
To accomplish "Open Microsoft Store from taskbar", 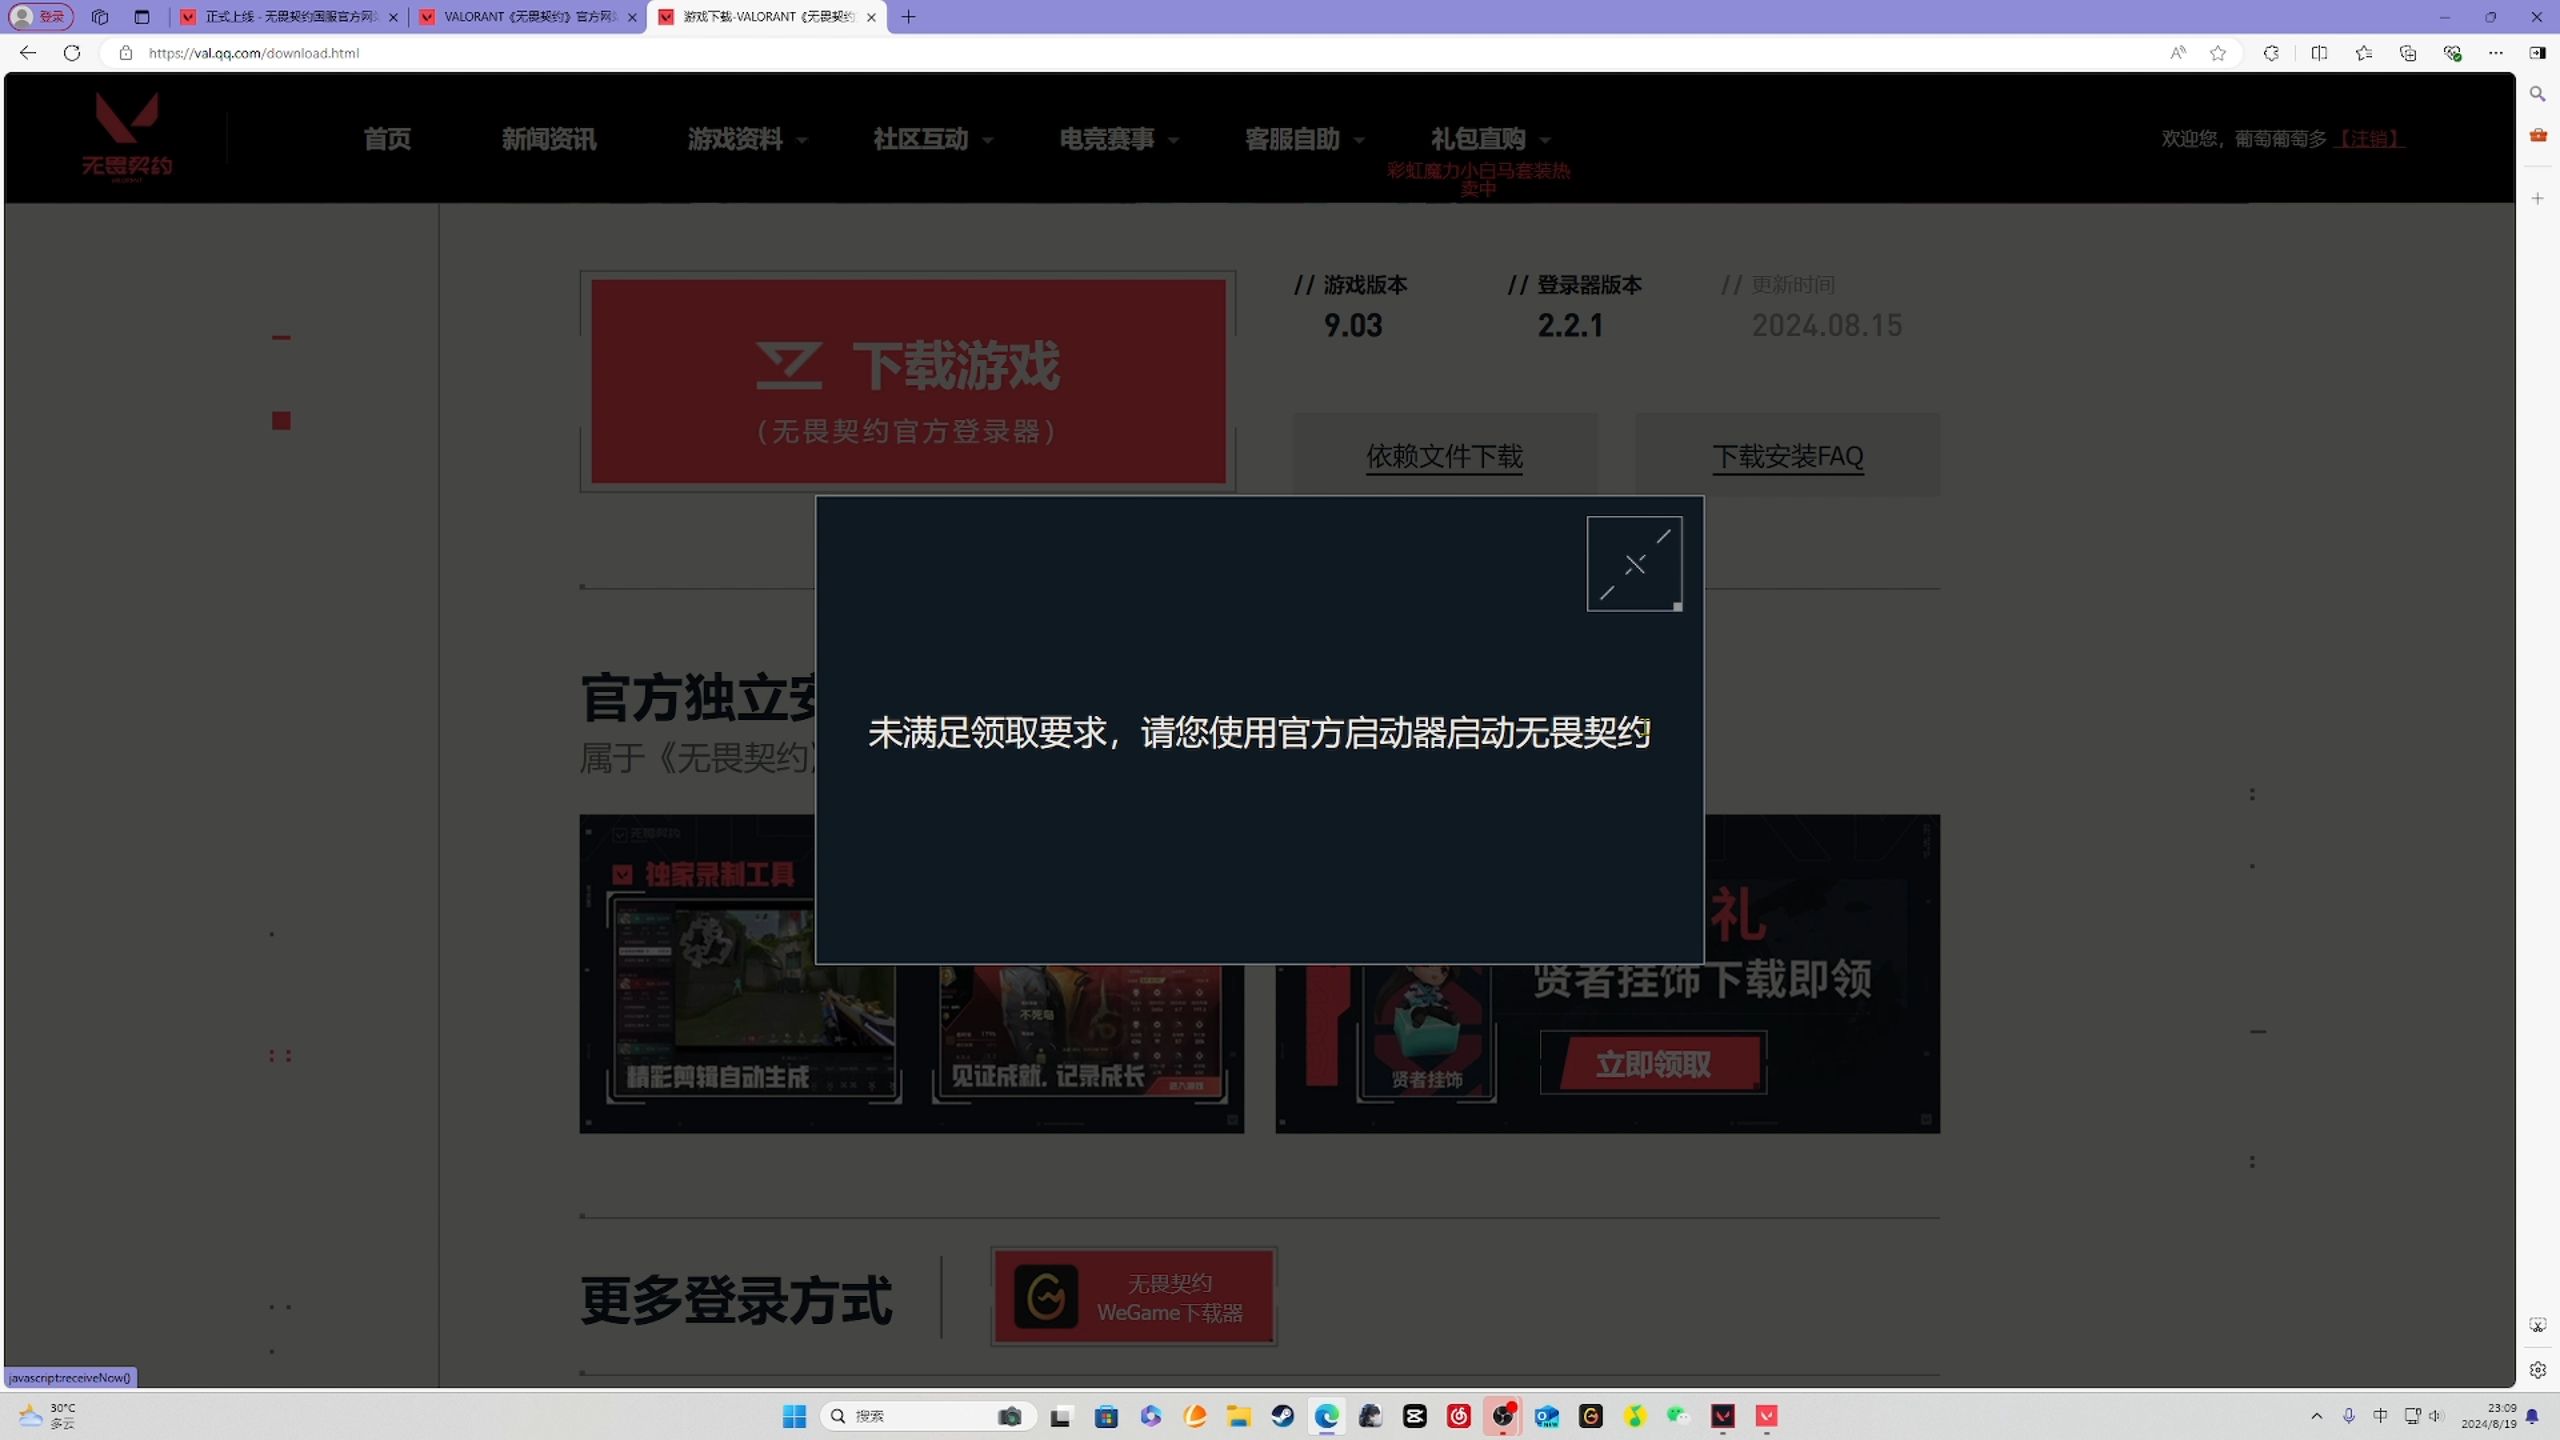I will [x=1106, y=1416].
